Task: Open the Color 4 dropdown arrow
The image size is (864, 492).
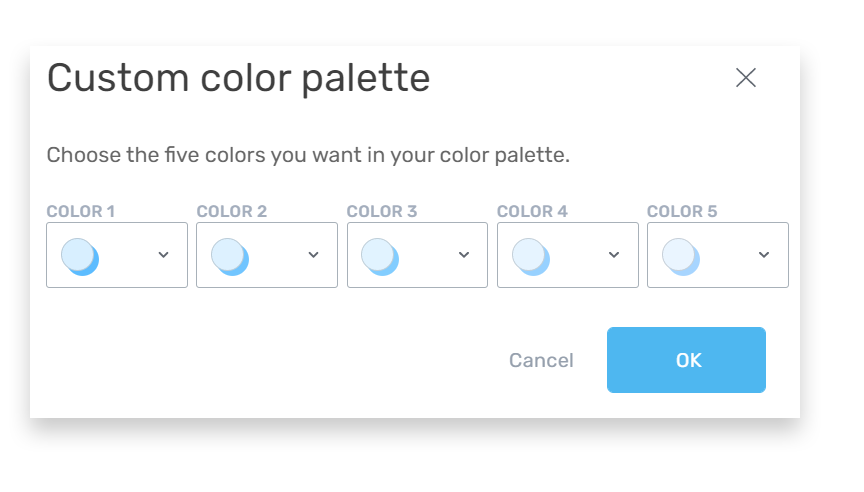Action: click(x=614, y=255)
